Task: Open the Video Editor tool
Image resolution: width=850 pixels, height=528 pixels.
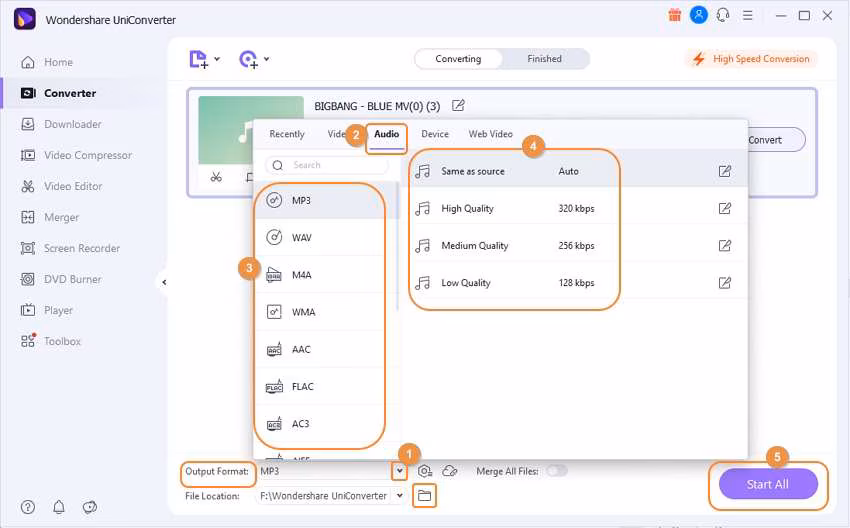Action: [x=61, y=186]
